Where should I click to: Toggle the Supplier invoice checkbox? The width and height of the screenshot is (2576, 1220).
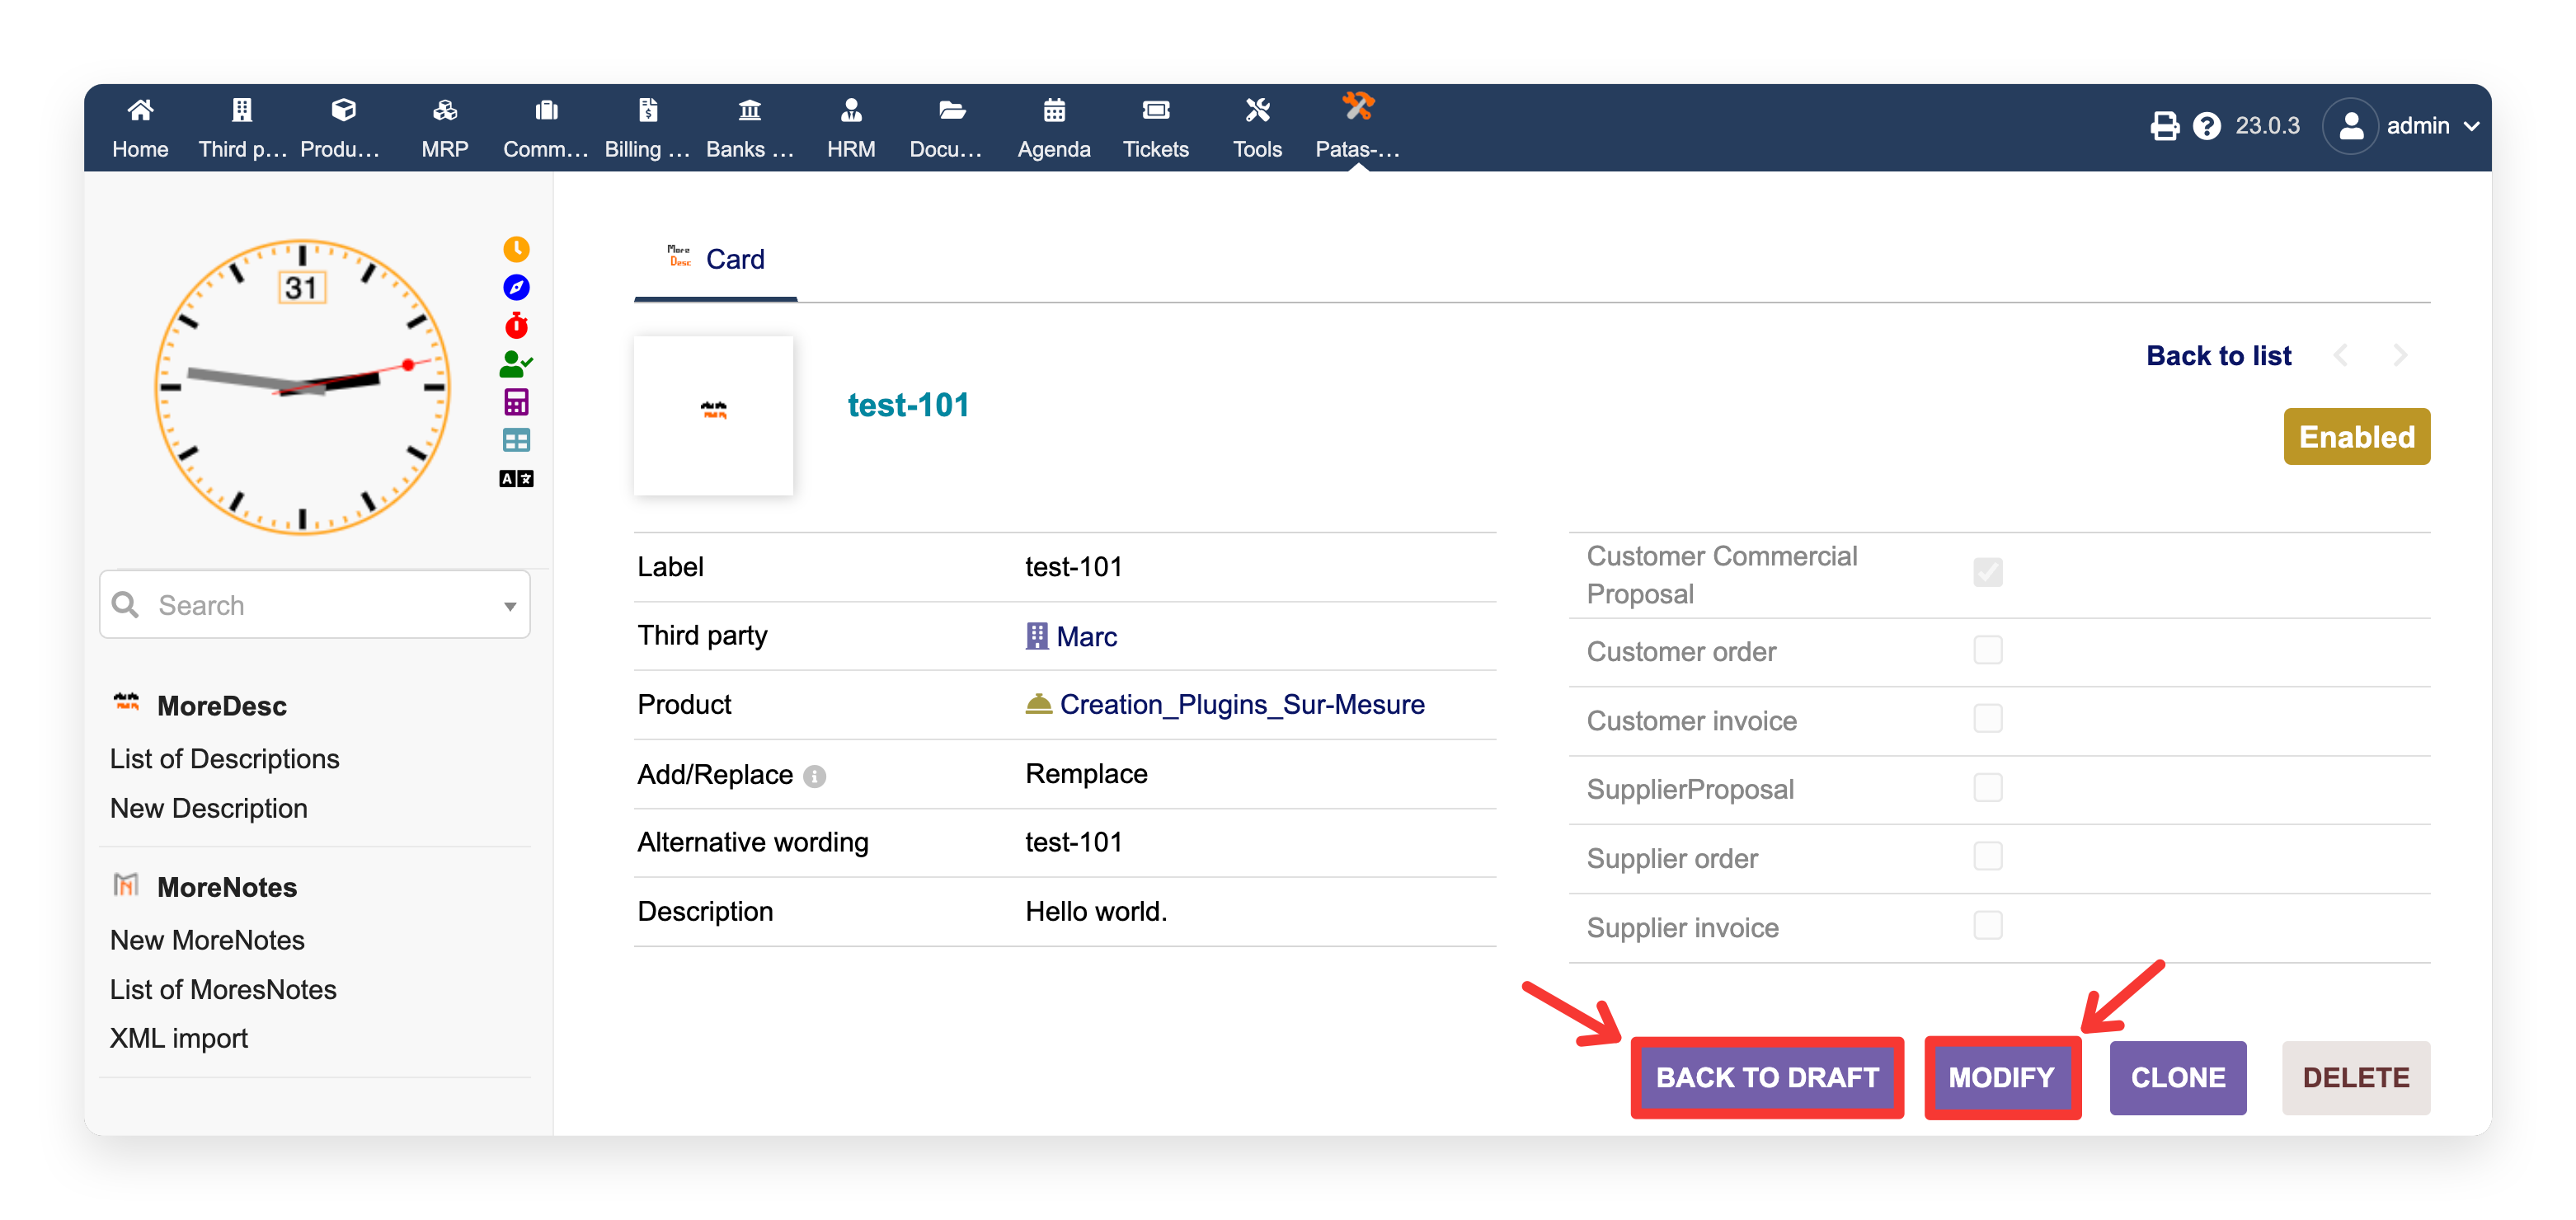1987,926
